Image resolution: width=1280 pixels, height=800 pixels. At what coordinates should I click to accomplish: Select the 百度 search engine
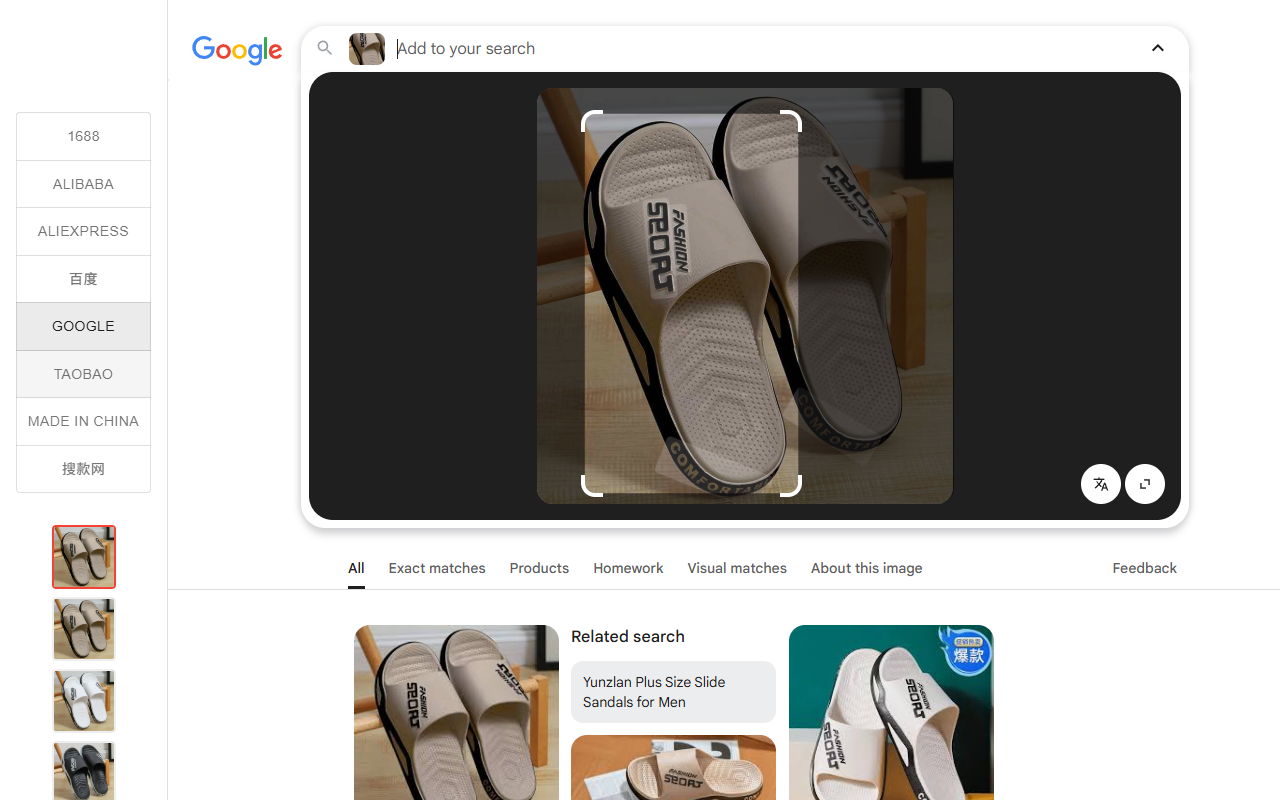[83, 279]
